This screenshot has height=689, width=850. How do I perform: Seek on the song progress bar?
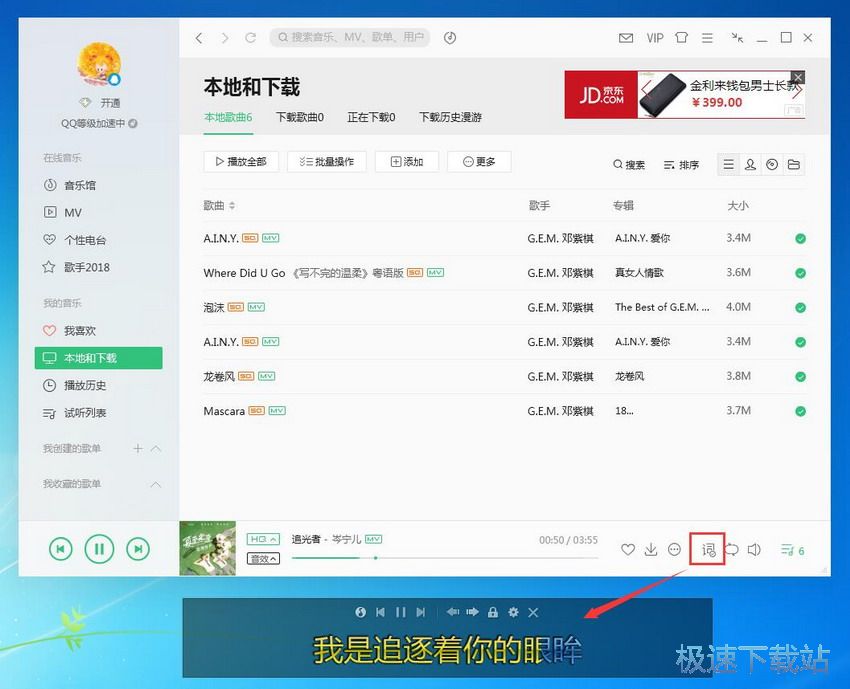pyautogui.click(x=445, y=557)
